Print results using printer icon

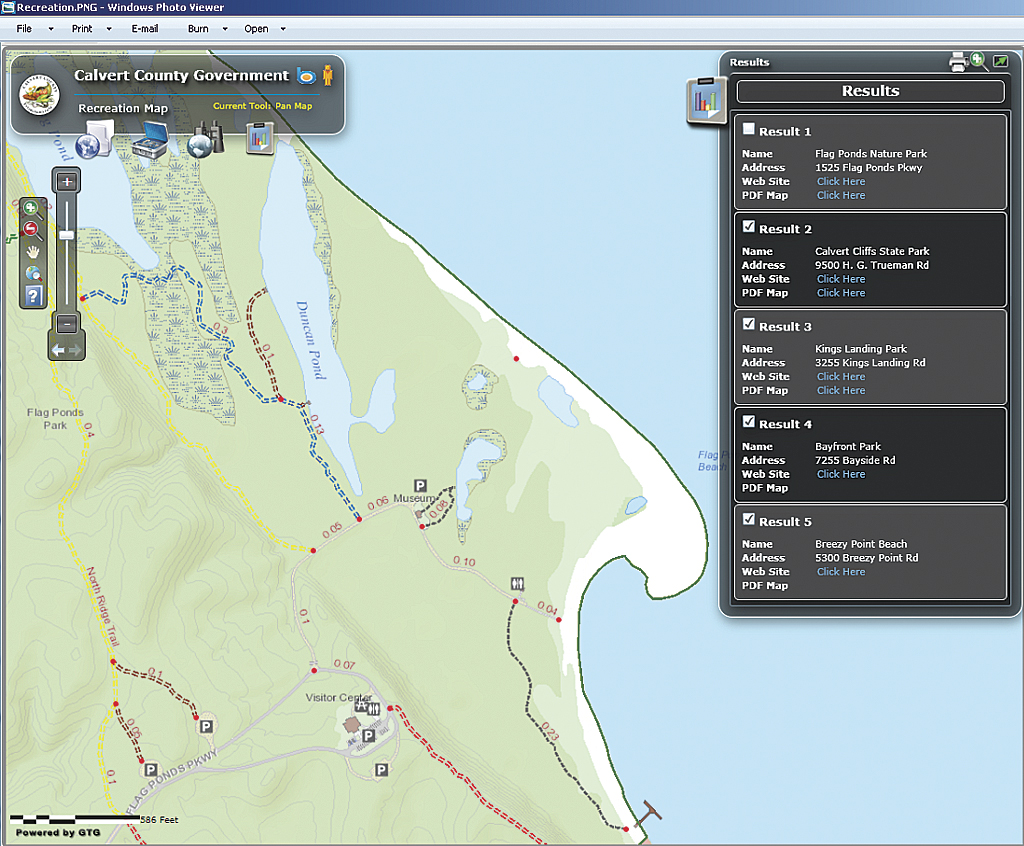point(958,62)
